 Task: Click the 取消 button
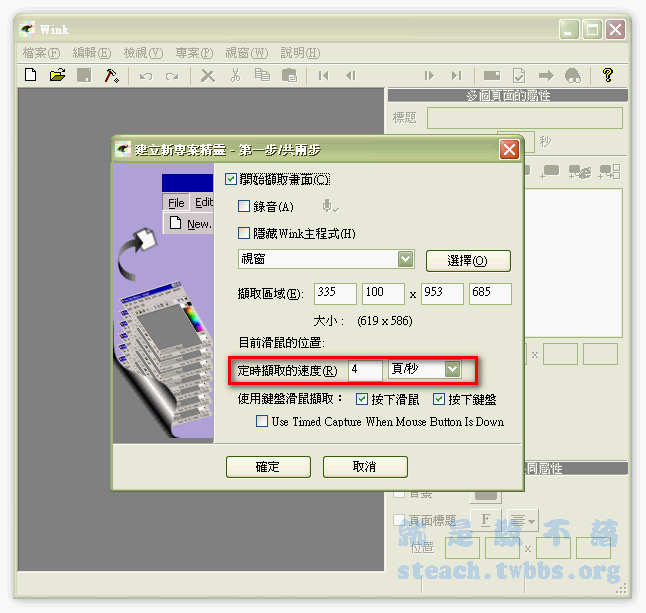click(365, 467)
